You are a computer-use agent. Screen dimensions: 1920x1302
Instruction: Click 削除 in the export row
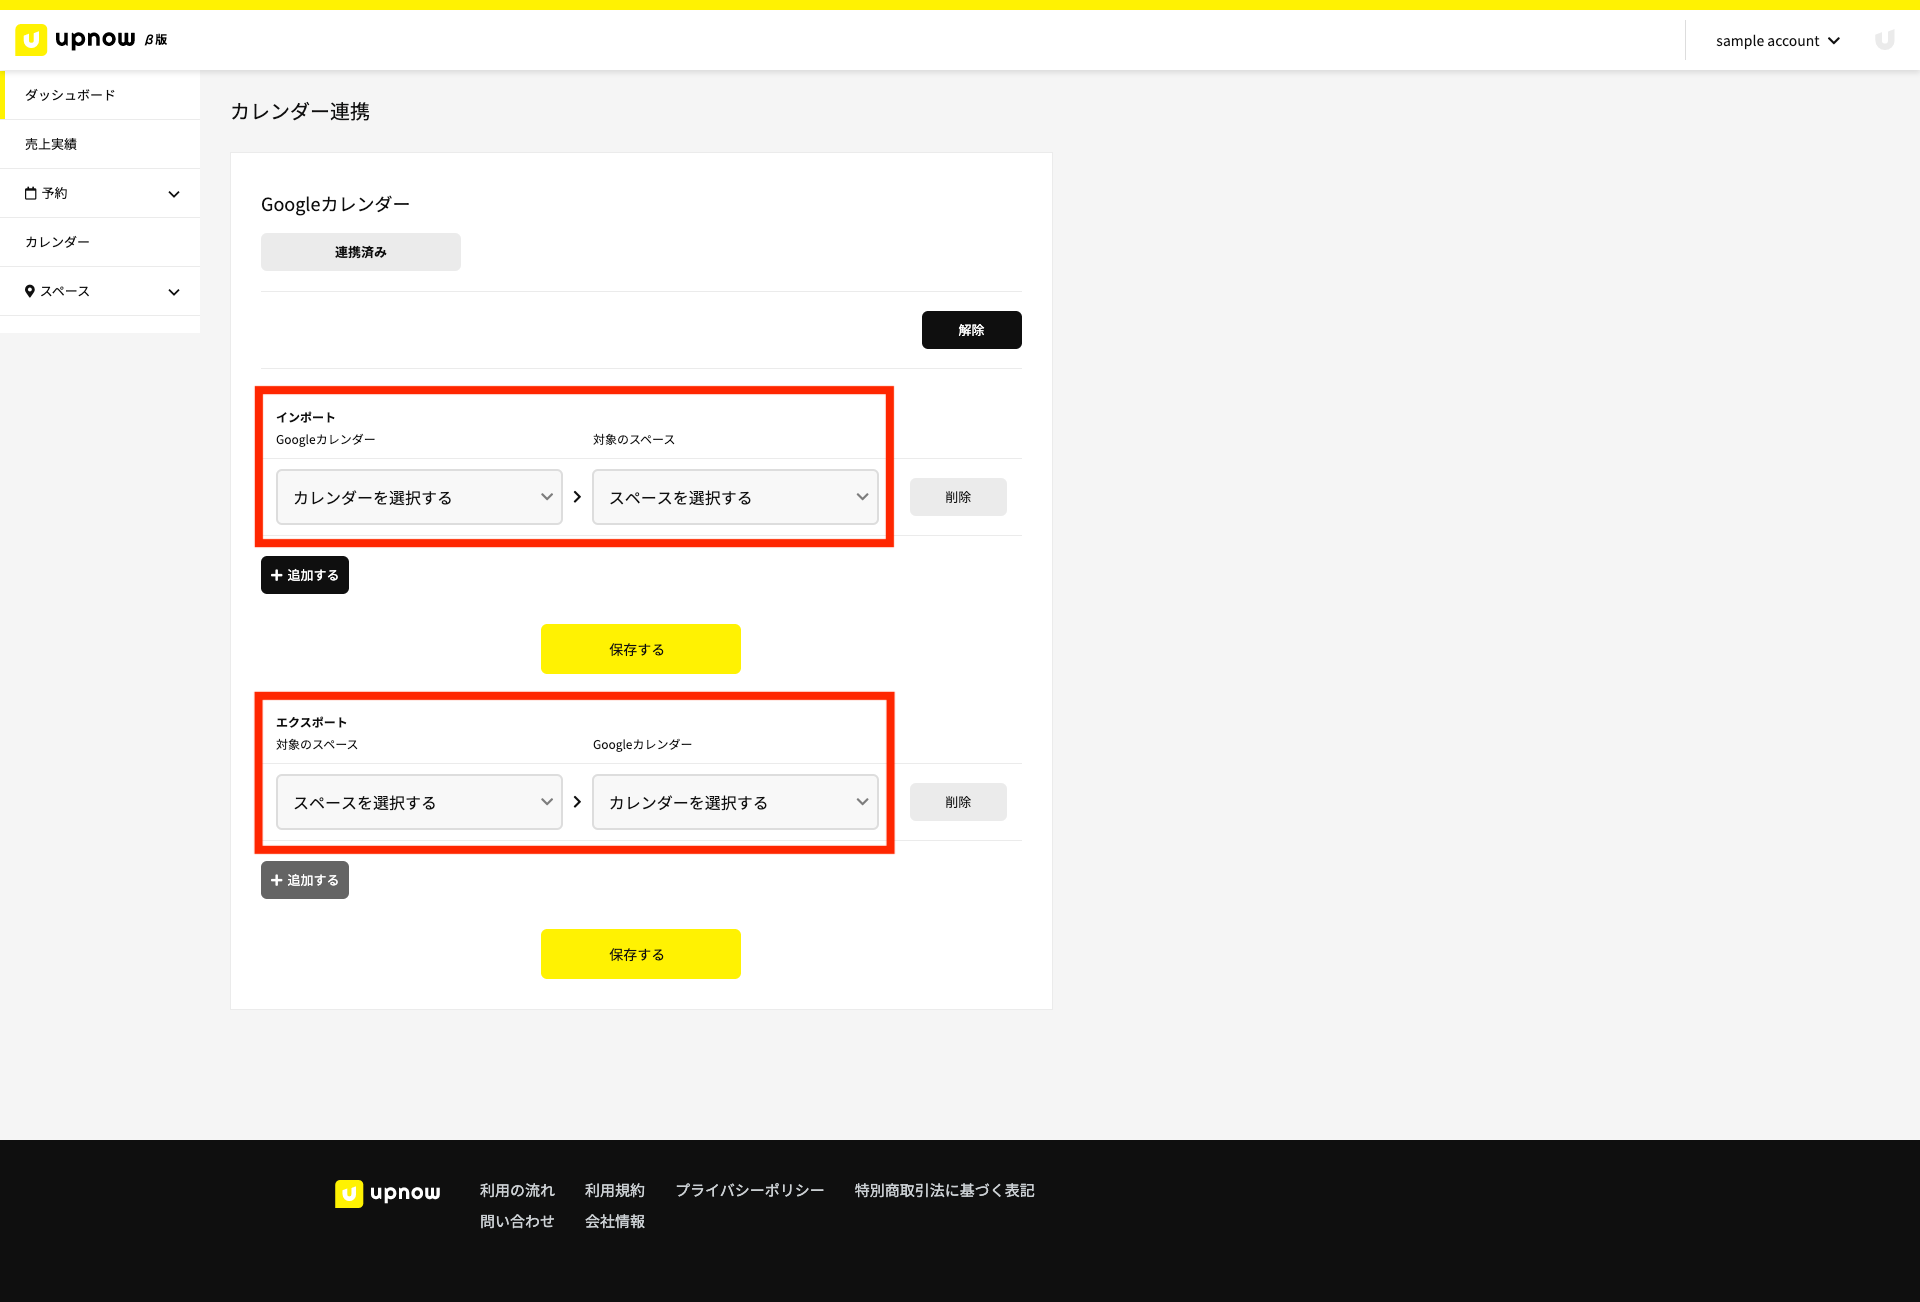click(958, 802)
